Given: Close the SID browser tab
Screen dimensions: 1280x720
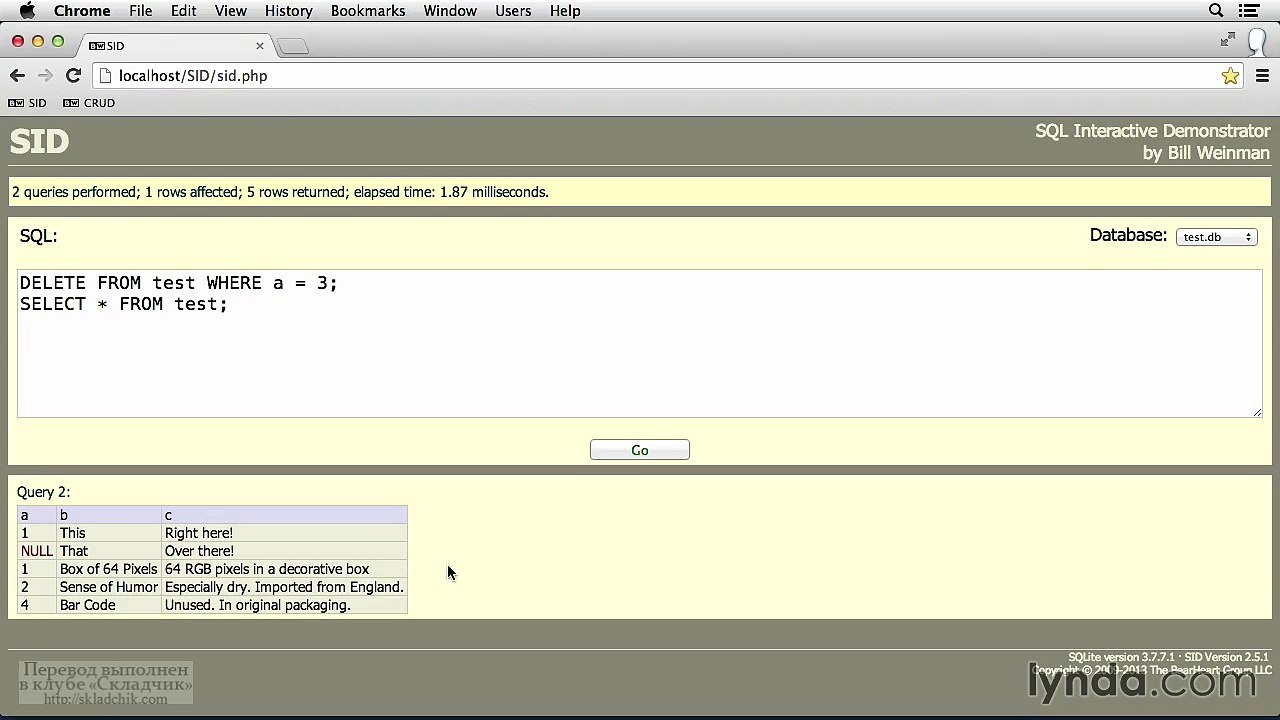Looking at the screenshot, I should [260, 46].
